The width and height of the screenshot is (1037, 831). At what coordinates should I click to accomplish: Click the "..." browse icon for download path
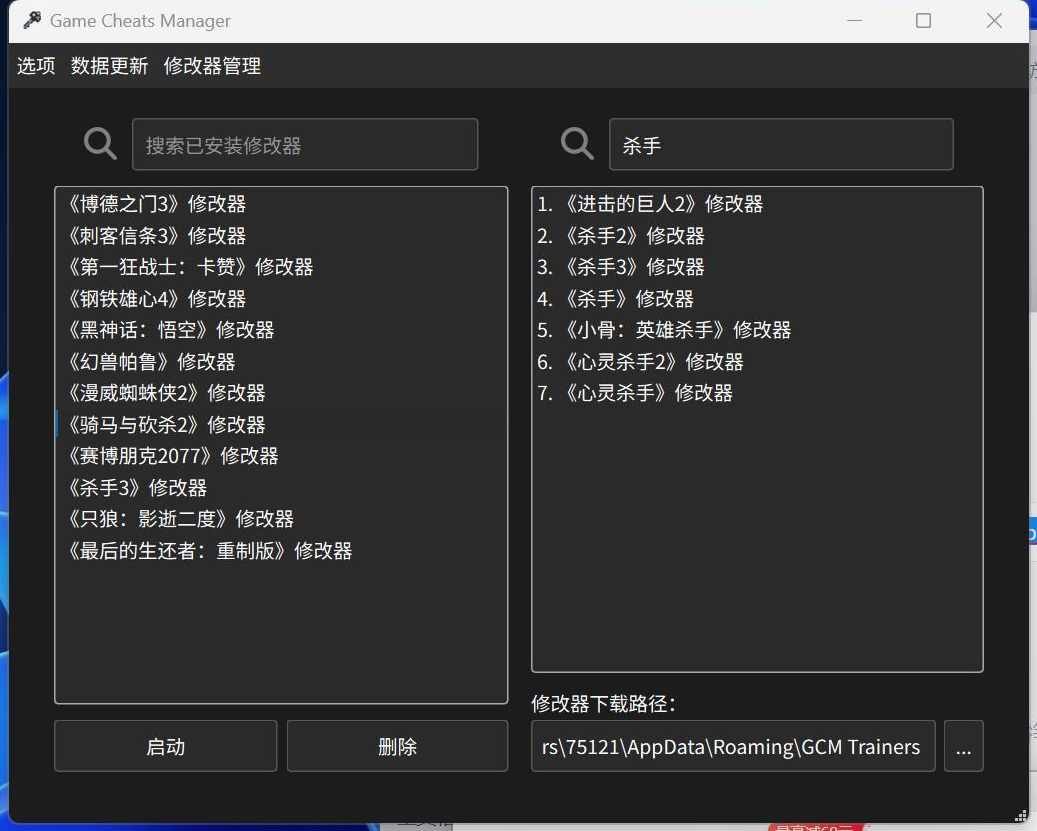click(x=964, y=746)
